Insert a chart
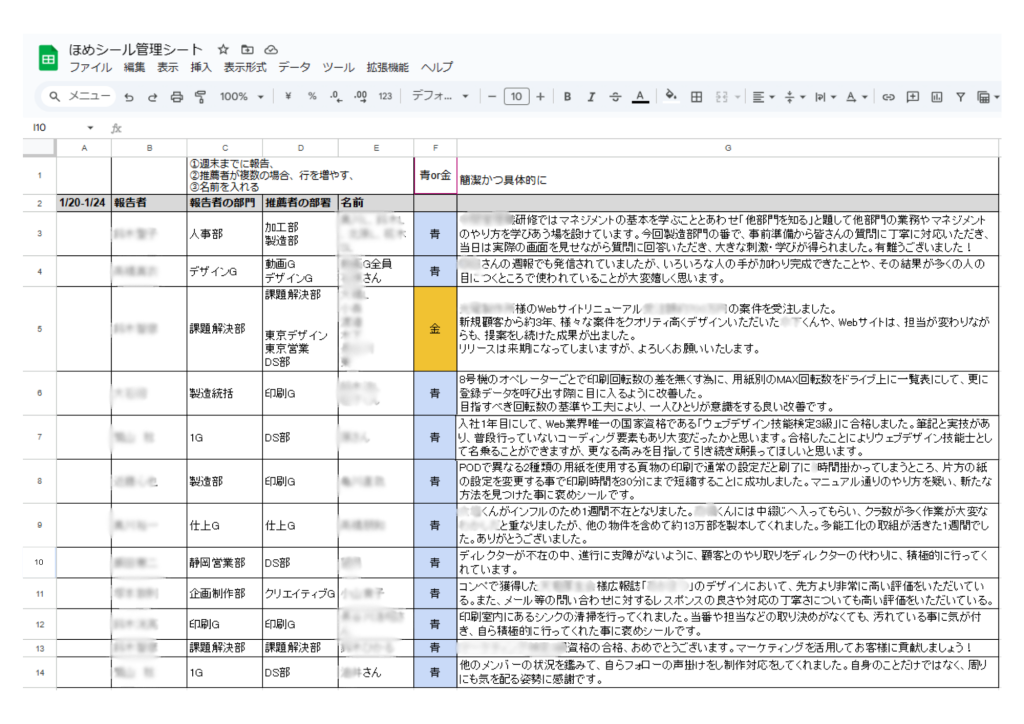The width and height of the screenshot is (1024, 724). pyautogui.click(x=936, y=97)
